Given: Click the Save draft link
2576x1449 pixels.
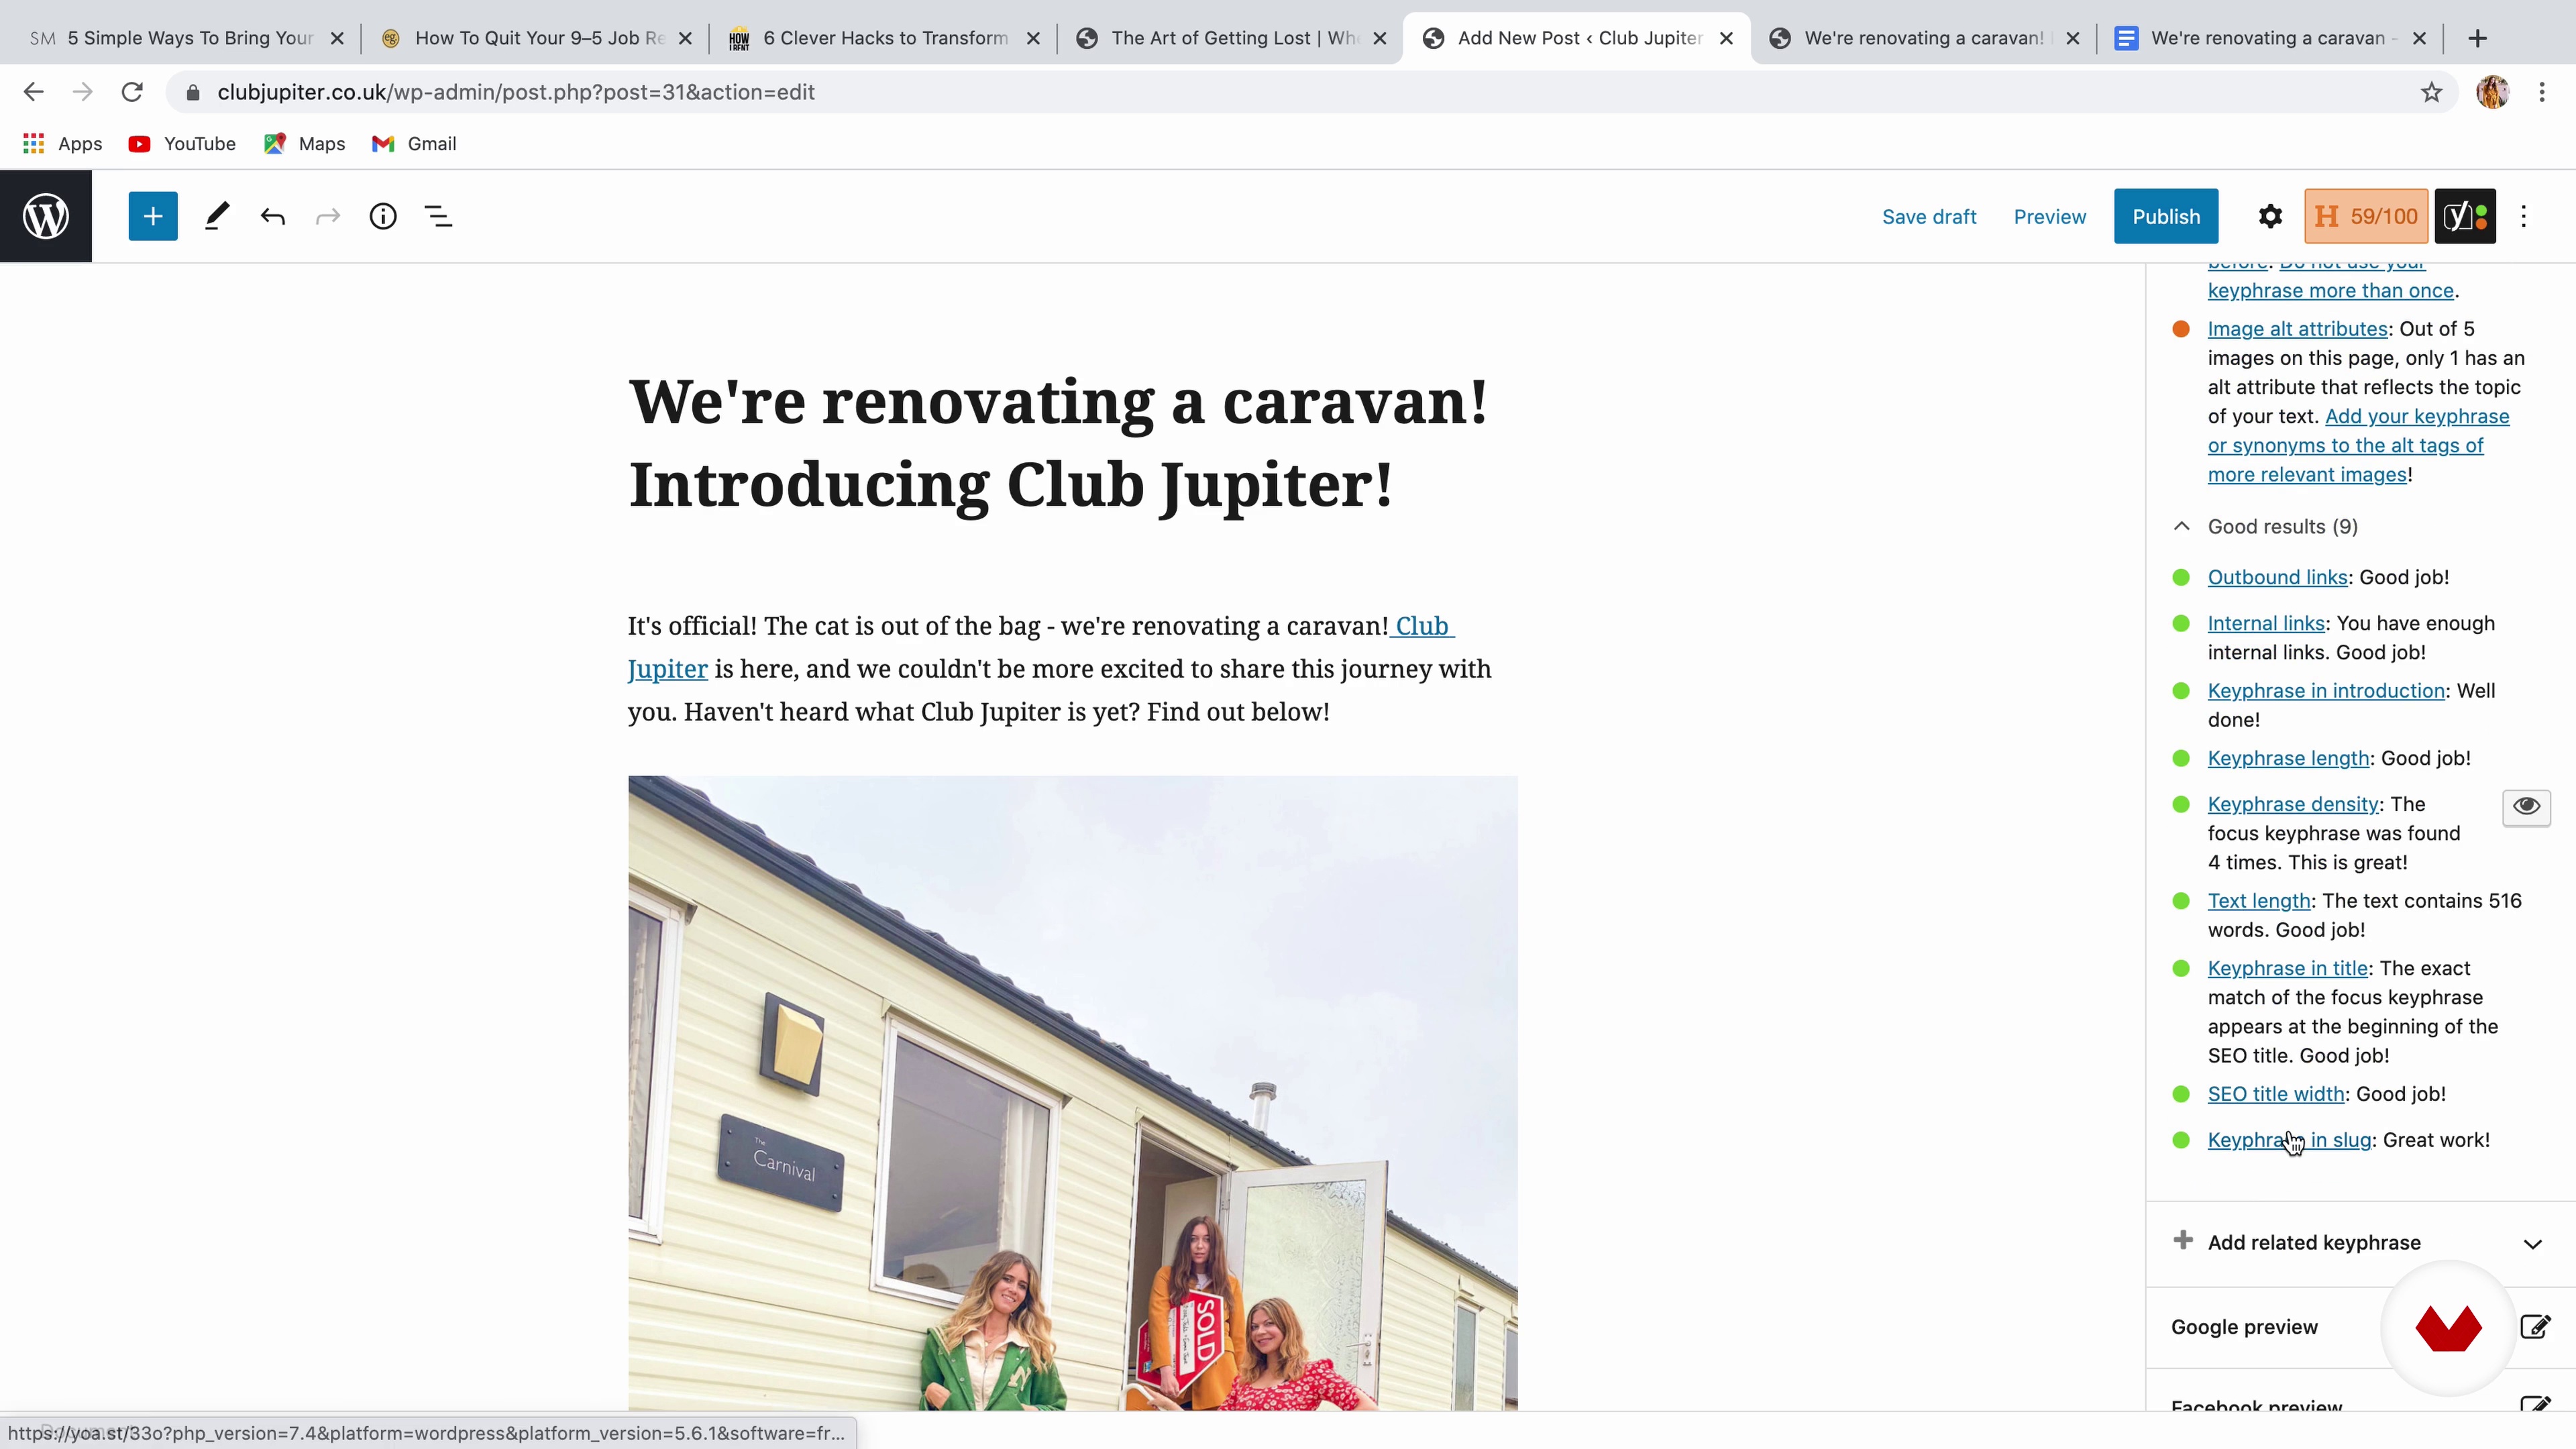Looking at the screenshot, I should 1929,216.
